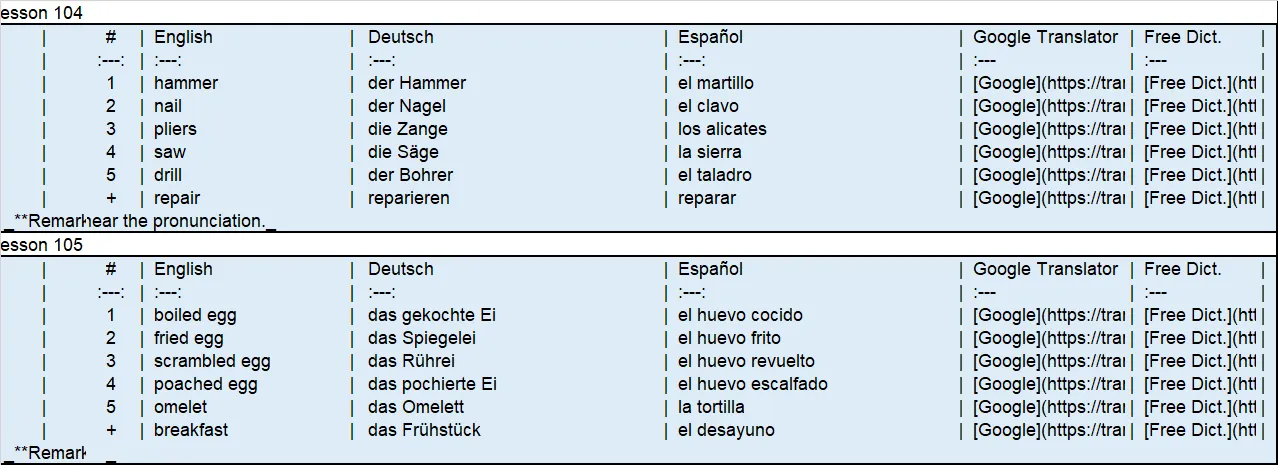Click the Lesson 104 title row

tap(639, 13)
